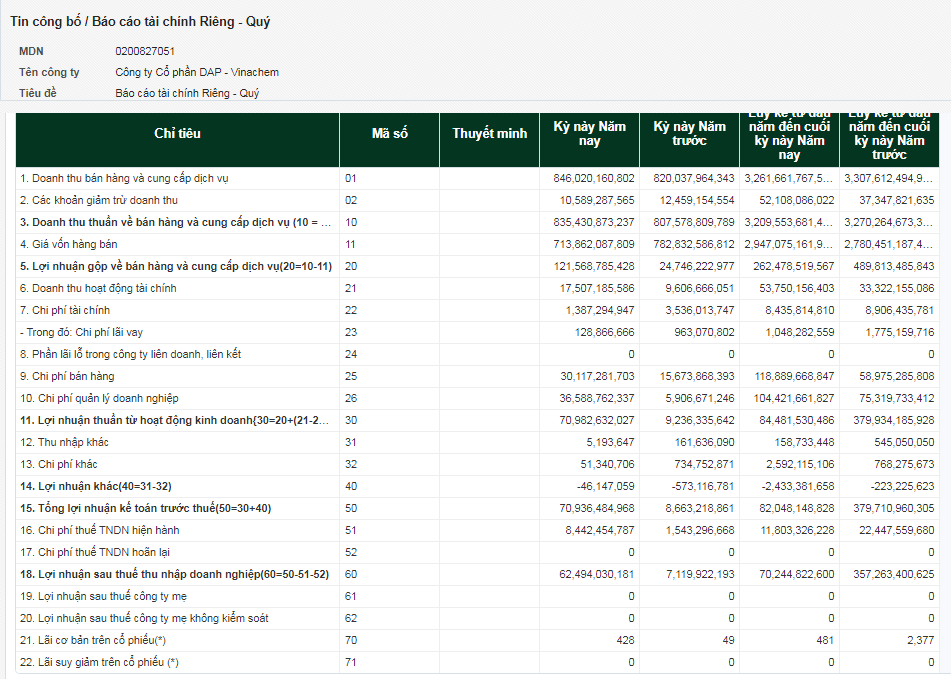Select row '1. Doanh thu bán hàng và cung cấp dịch vụ'
The height and width of the screenshot is (679, 951).
pyautogui.click(x=477, y=178)
